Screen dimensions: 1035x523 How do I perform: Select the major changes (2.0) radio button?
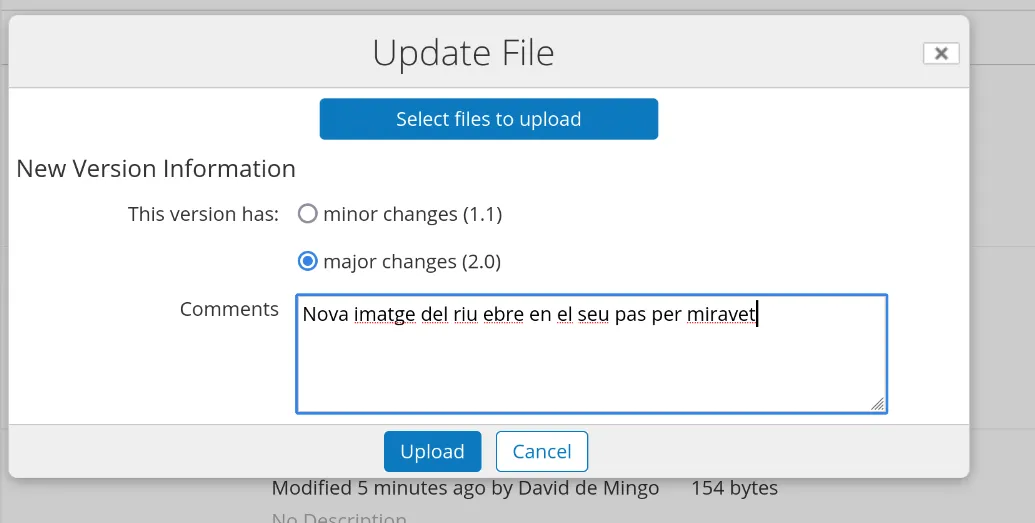(308, 262)
